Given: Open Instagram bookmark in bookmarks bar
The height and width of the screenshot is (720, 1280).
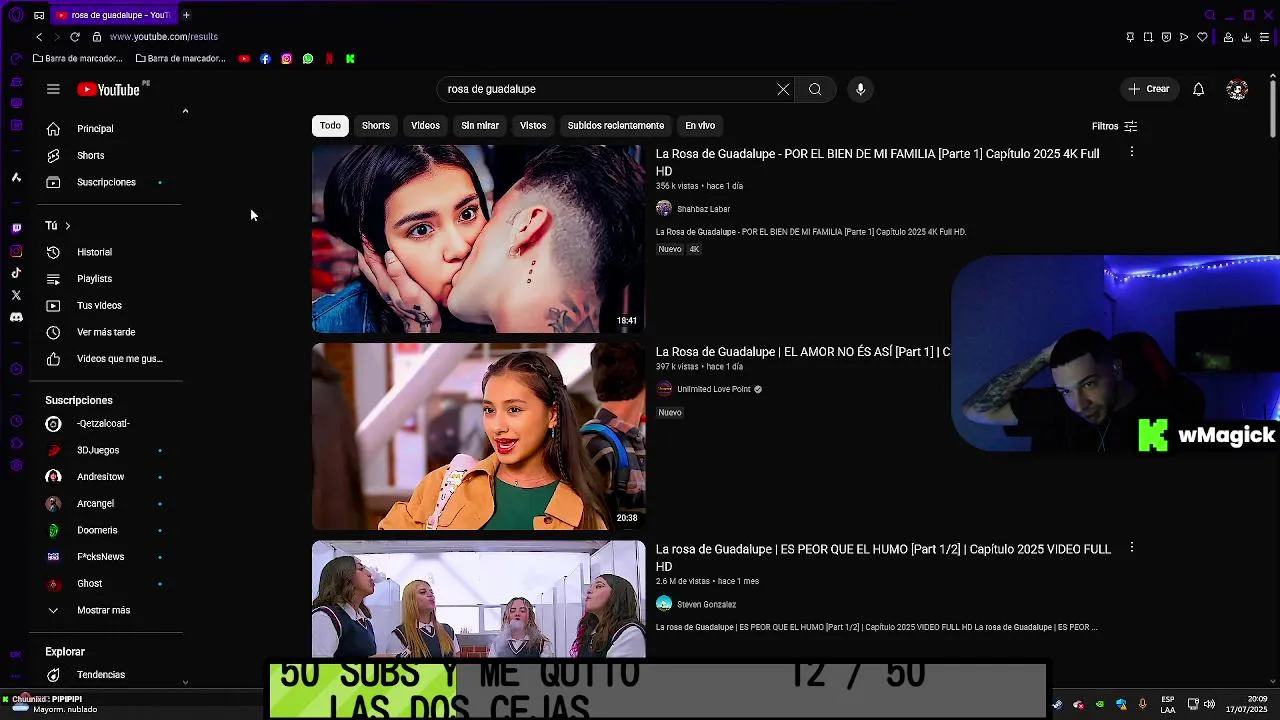Looking at the screenshot, I should pyautogui.click(x=286, y=59).
